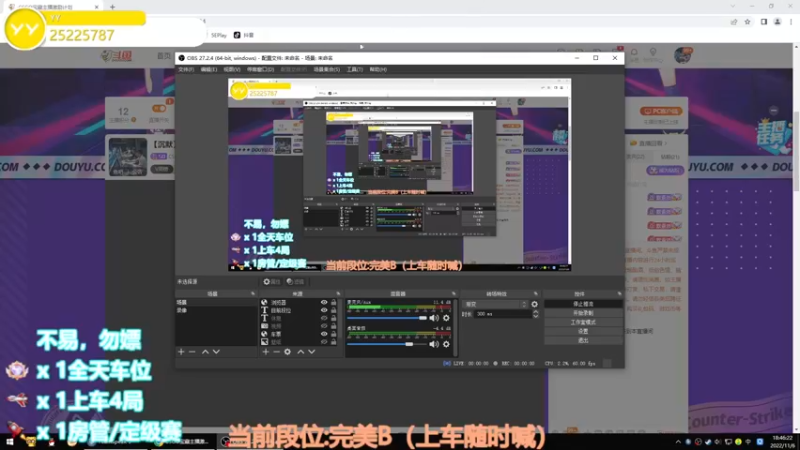Open the 帮助(H) menu in OBS

tap(378, 69)
